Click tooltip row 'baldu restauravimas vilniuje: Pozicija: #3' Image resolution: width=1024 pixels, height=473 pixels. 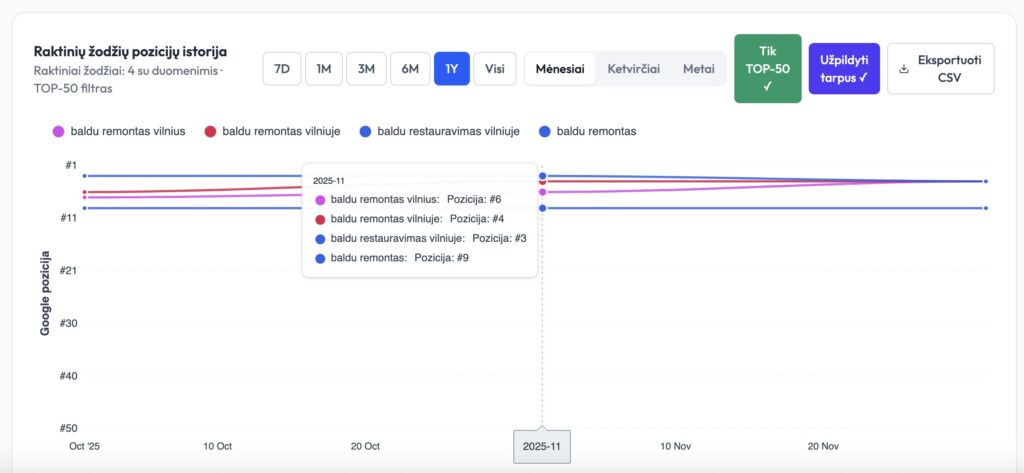click(421, 238)
